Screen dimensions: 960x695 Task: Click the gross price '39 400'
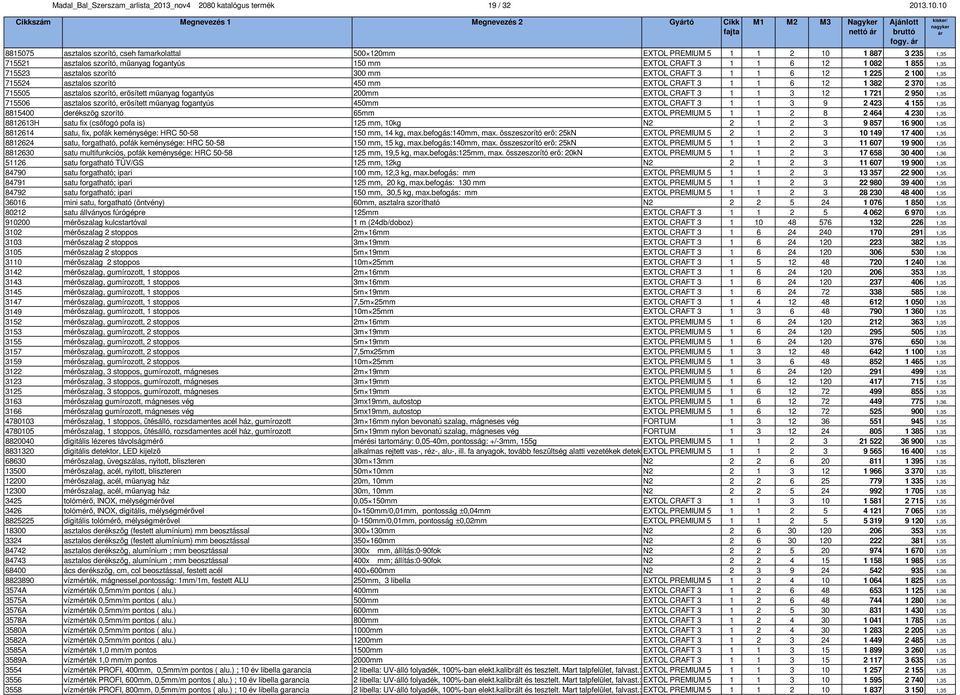coord(912,182)
